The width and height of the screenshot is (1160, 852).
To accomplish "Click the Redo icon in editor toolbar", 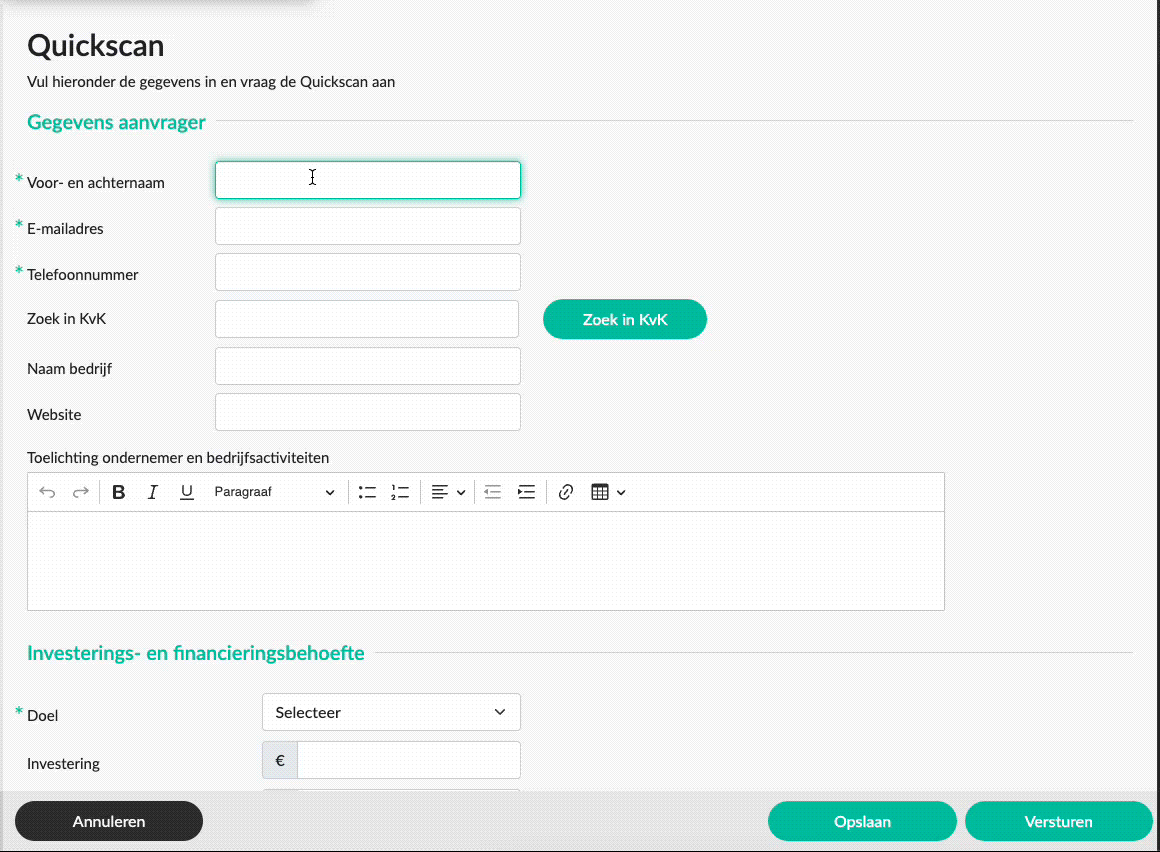I will pyautogui.click(x=81, y=492).
